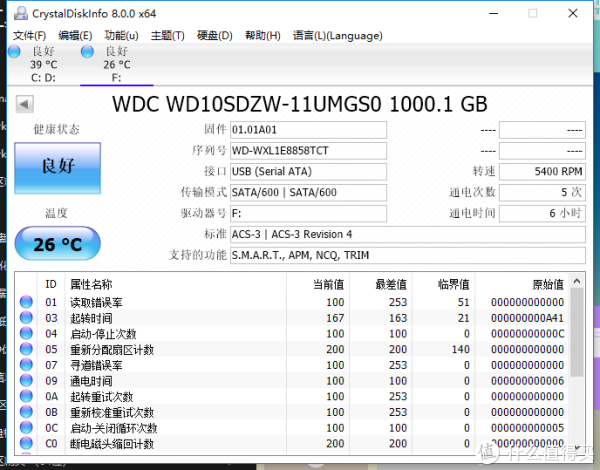Click the rotation rate field 5400 RPM

point(542,171)
